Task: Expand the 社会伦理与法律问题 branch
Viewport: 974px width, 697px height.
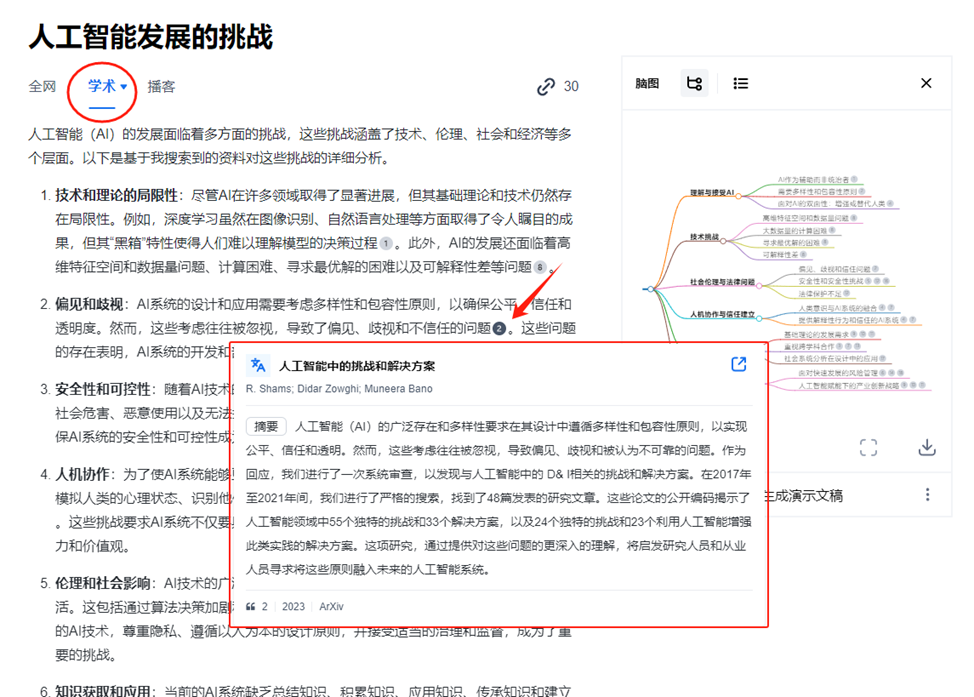Action: coord(760,286)
